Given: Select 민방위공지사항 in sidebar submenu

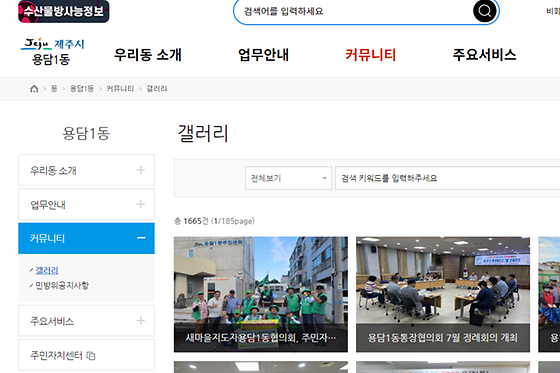Looking at the screenshot, I should (62, 285).
